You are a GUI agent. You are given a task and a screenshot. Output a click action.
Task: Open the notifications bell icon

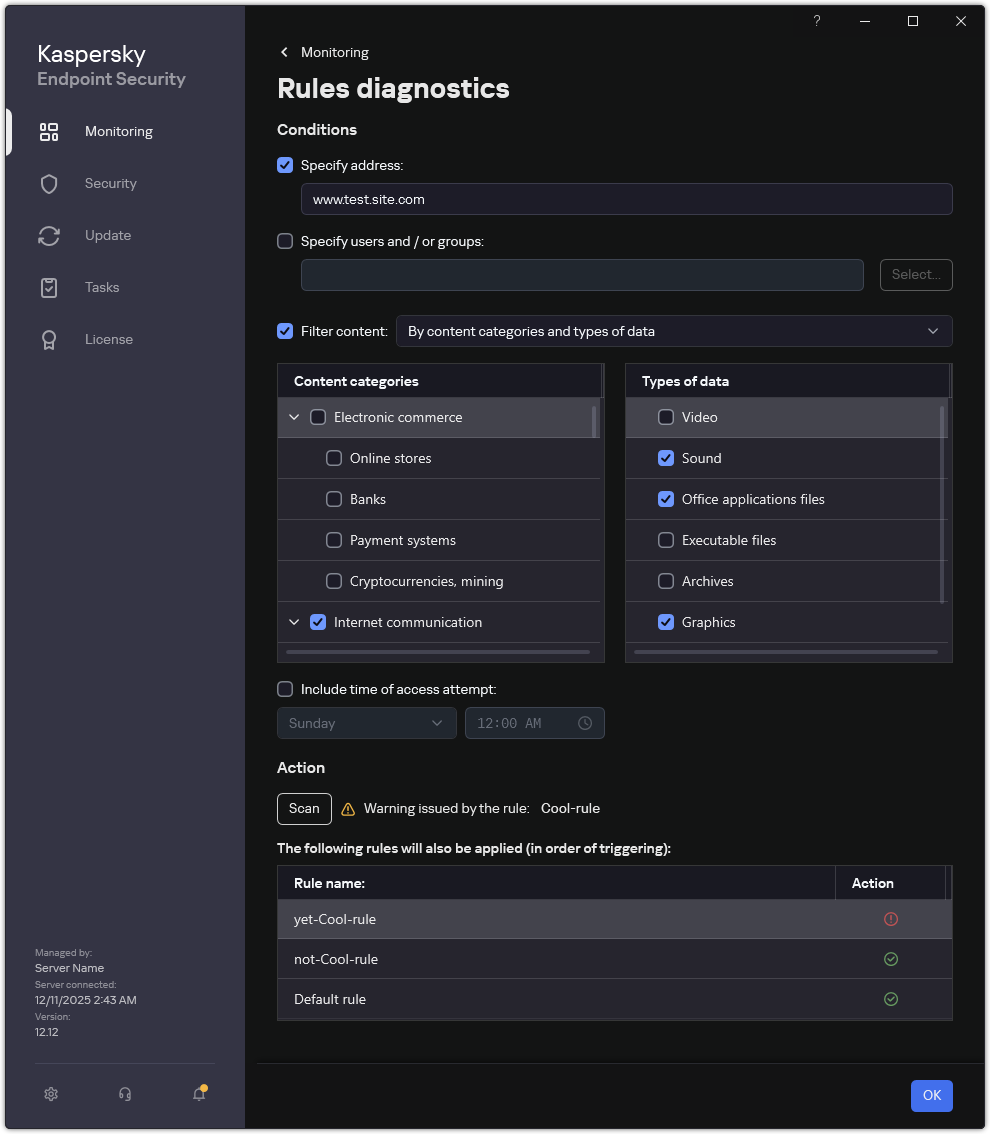199,1094
